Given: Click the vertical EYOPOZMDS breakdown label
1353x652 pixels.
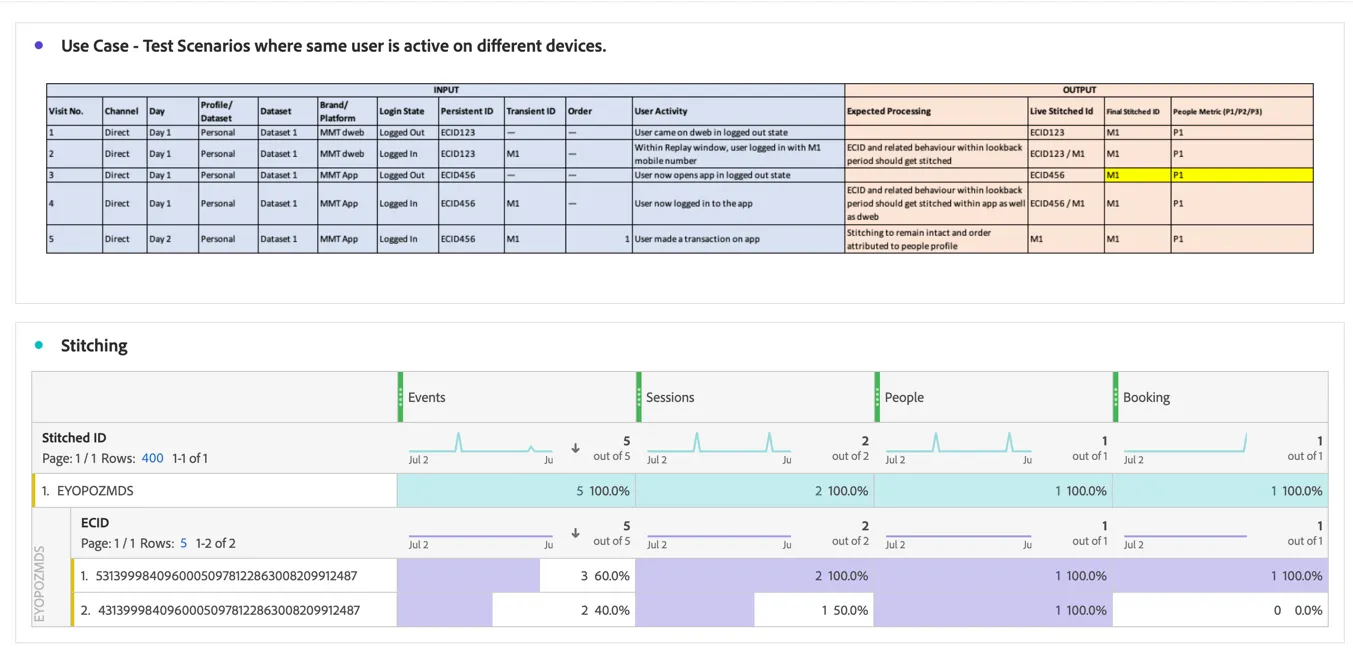Looking at the screenshot, I should (40, 584).
